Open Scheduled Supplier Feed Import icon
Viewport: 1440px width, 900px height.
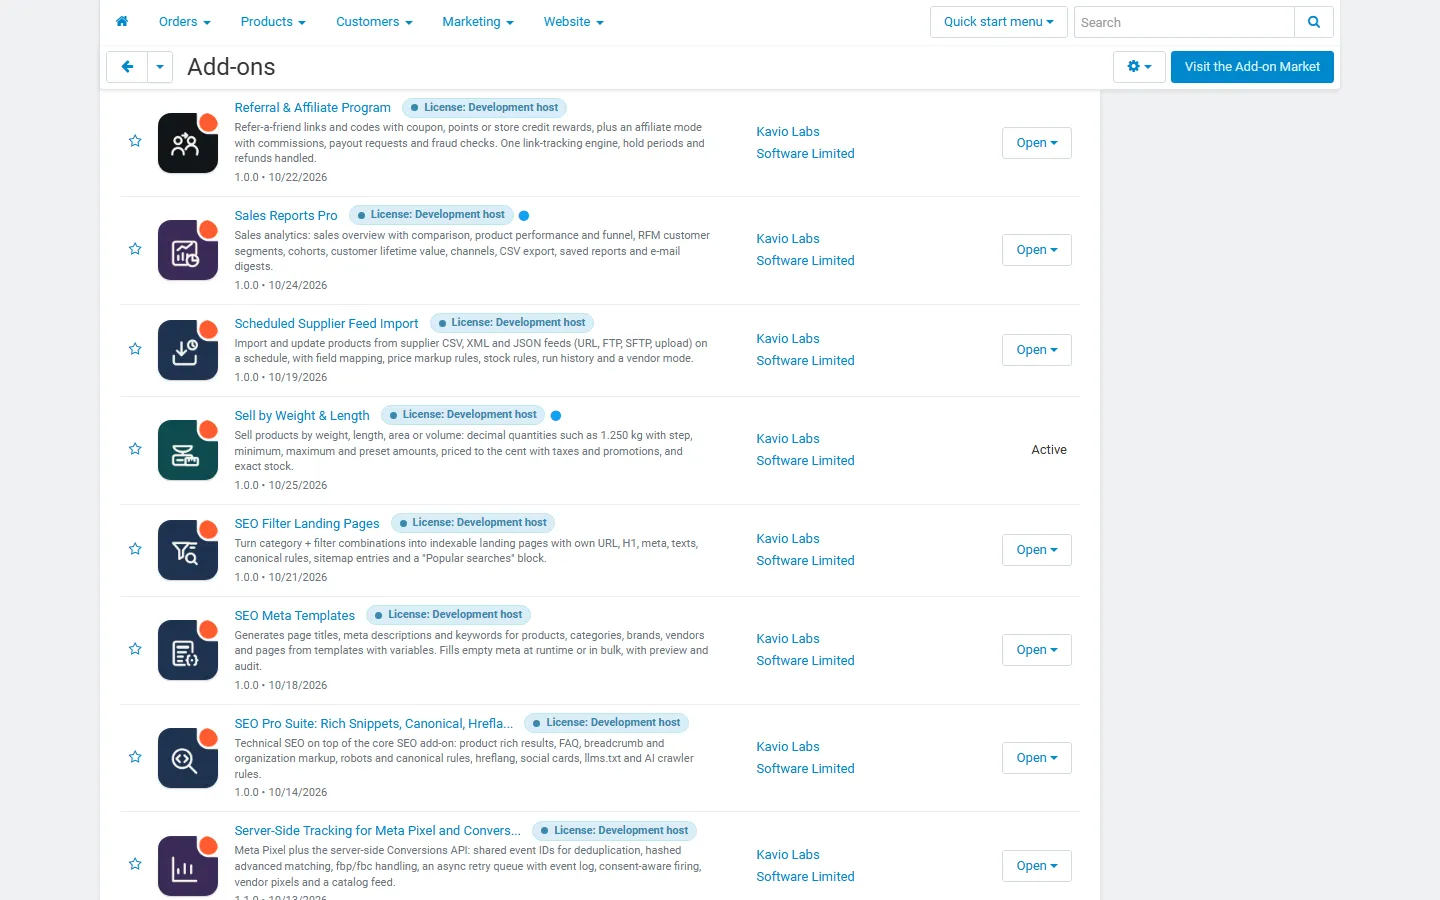point(188,350)
